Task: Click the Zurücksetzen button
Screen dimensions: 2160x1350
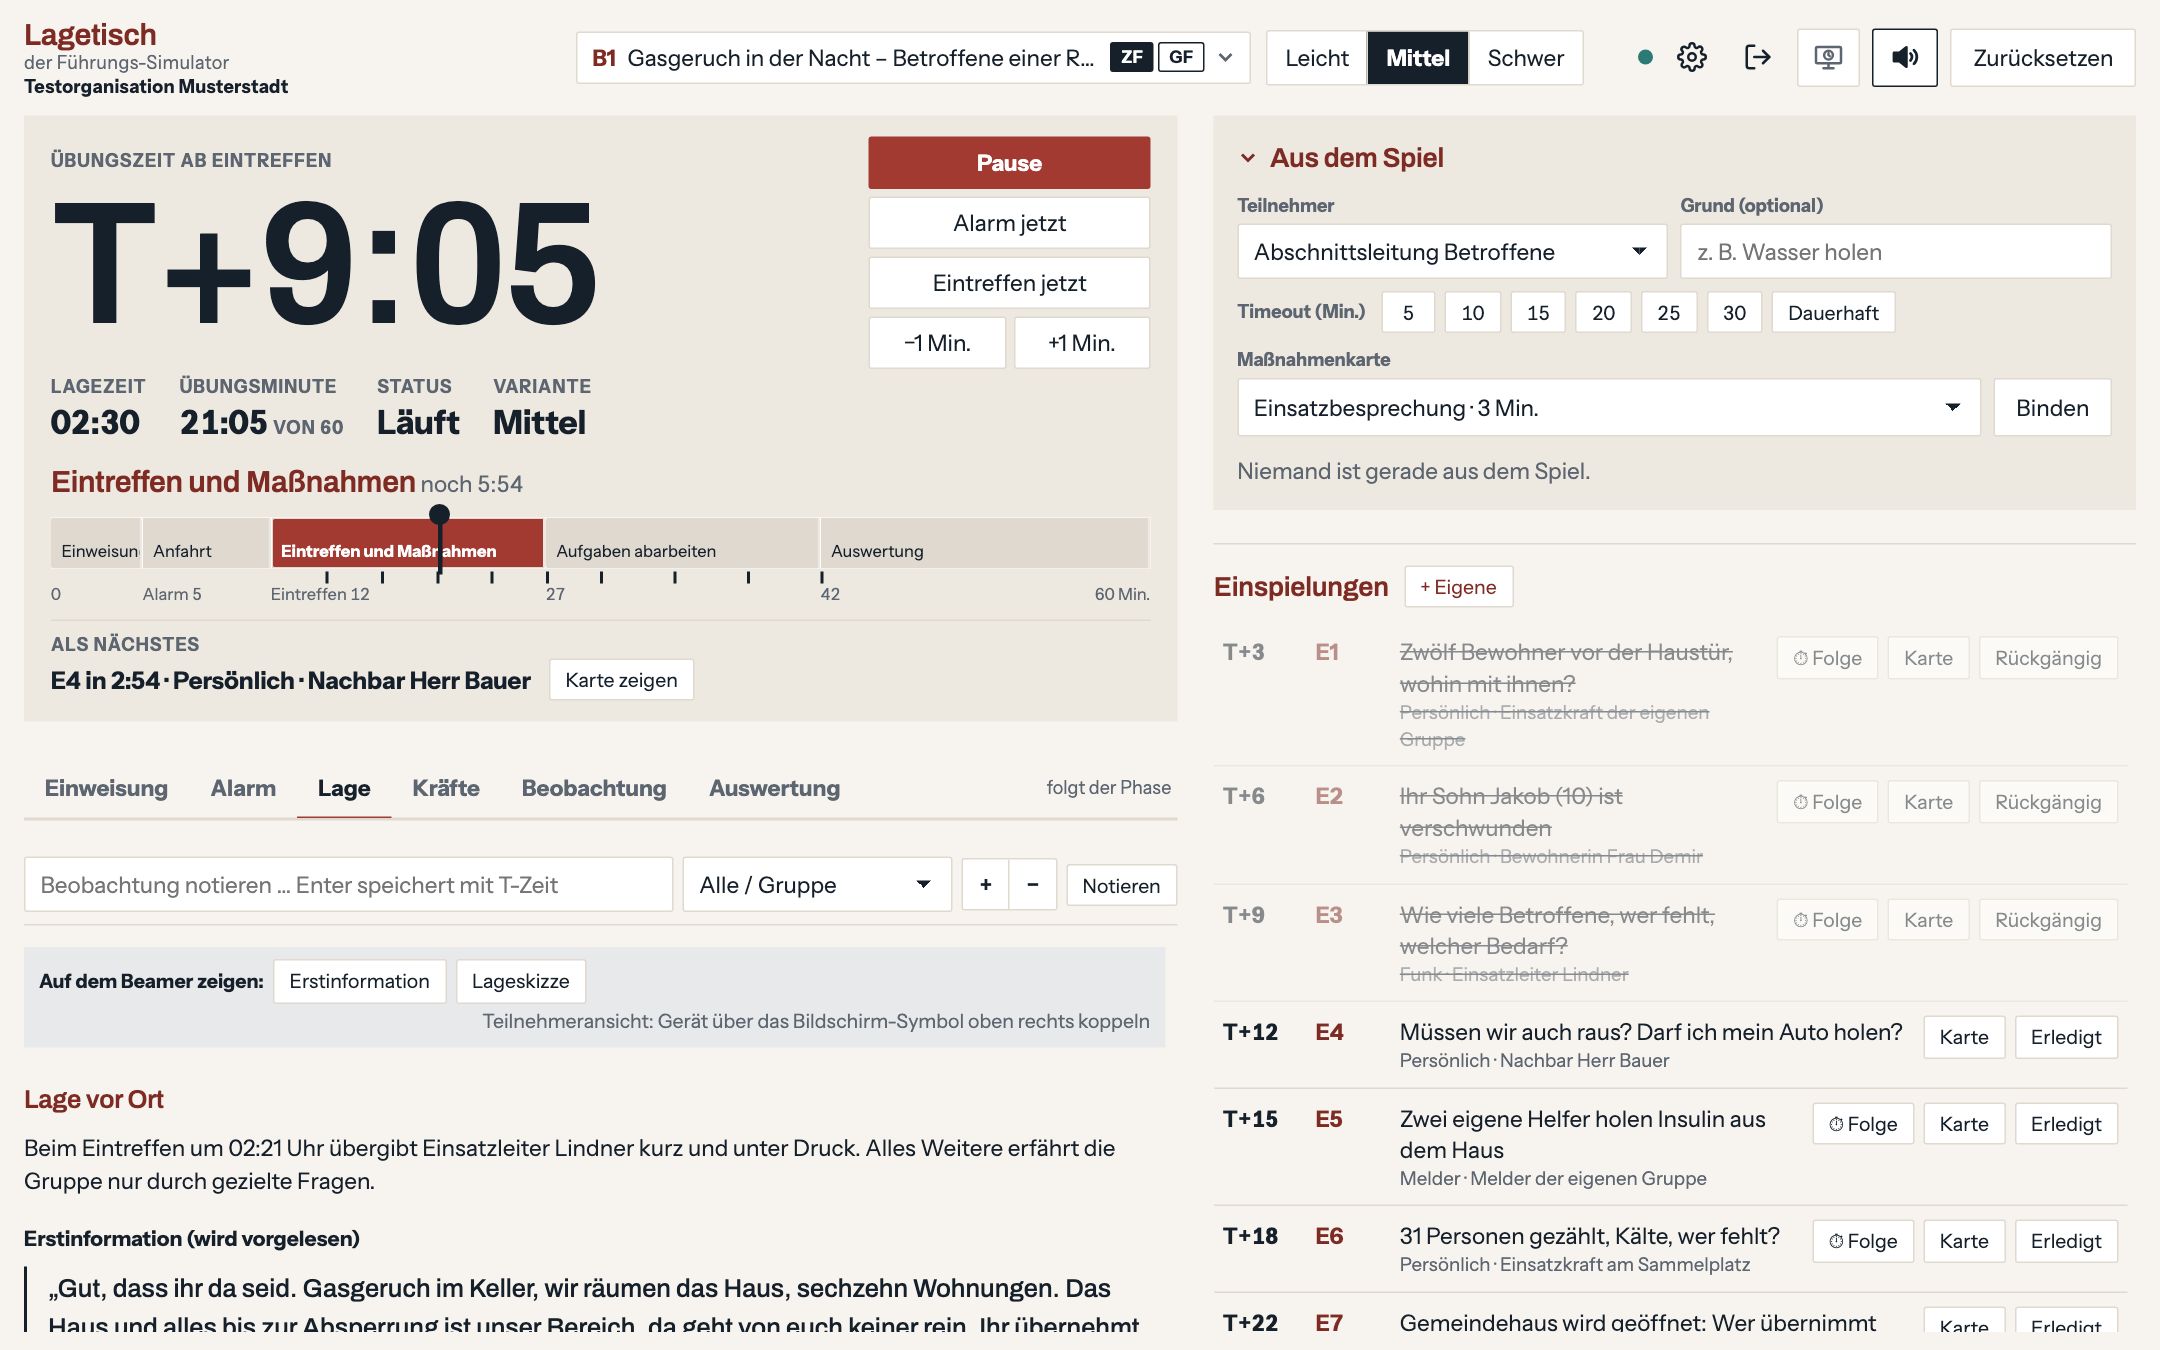Action: [2042, 58]
